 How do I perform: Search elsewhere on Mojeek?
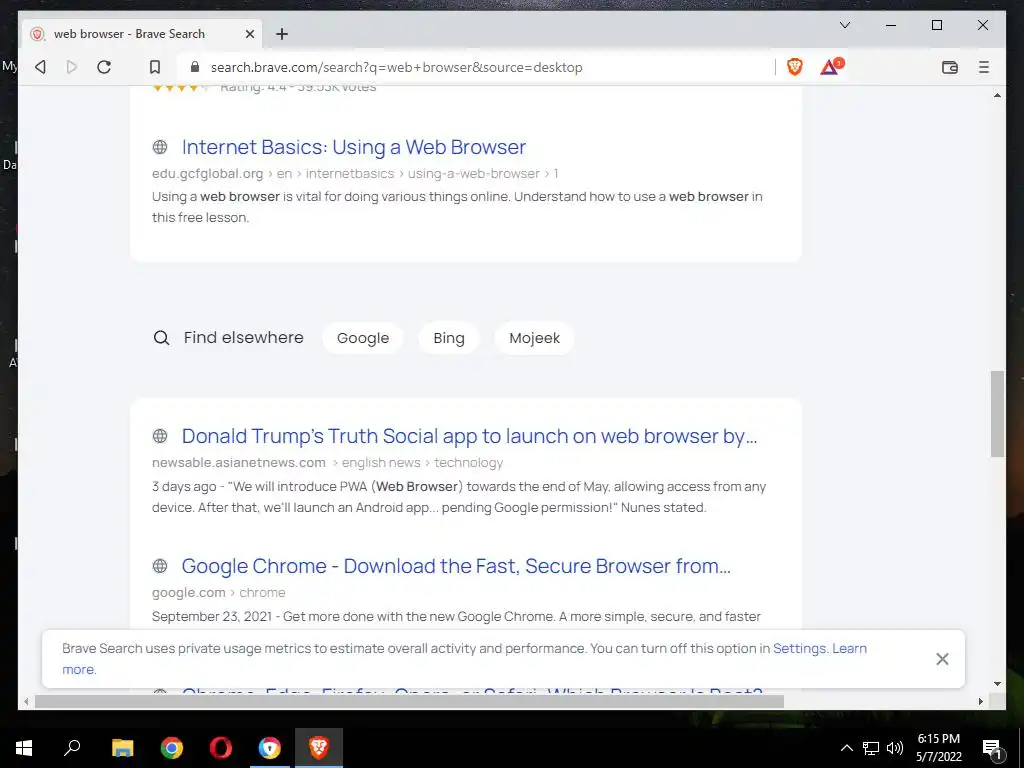click(534, 338)
